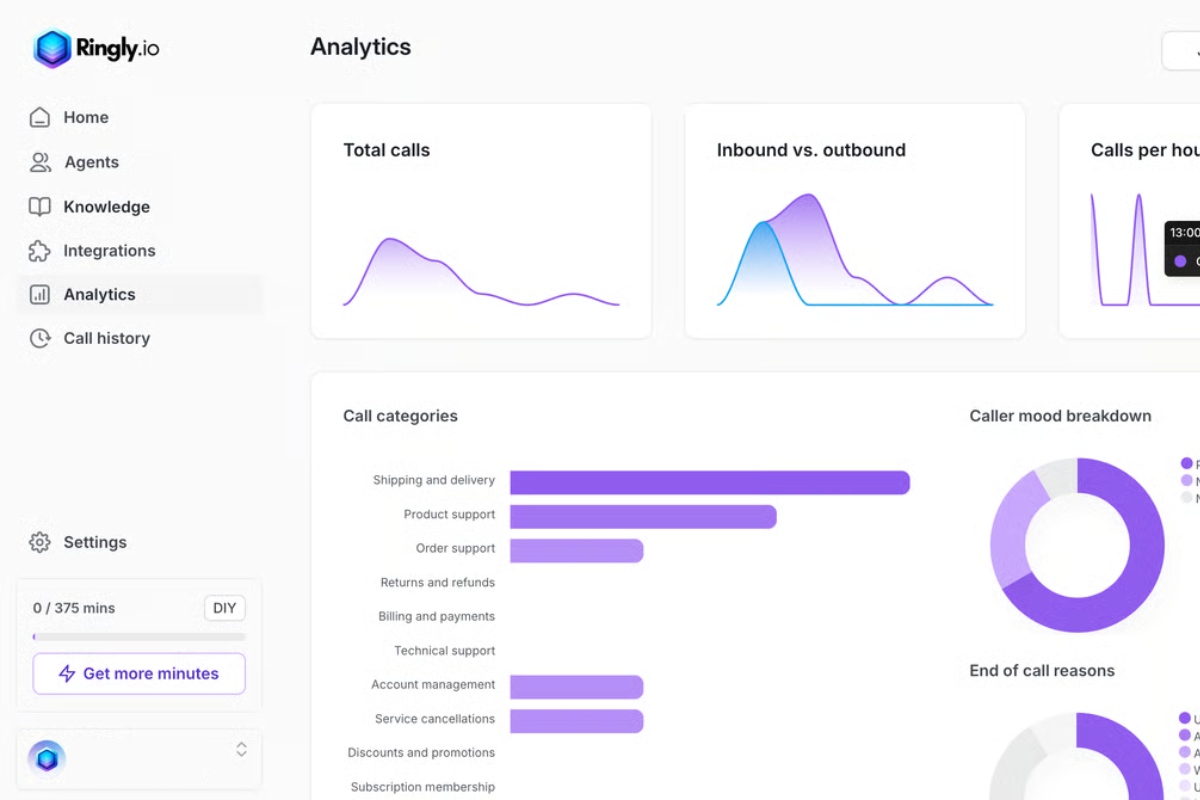Image resolution: width=1200 pixels, height=800 pixels.
Task: Click the 0 / 375 mins text
Action: (x=74, y=608)
